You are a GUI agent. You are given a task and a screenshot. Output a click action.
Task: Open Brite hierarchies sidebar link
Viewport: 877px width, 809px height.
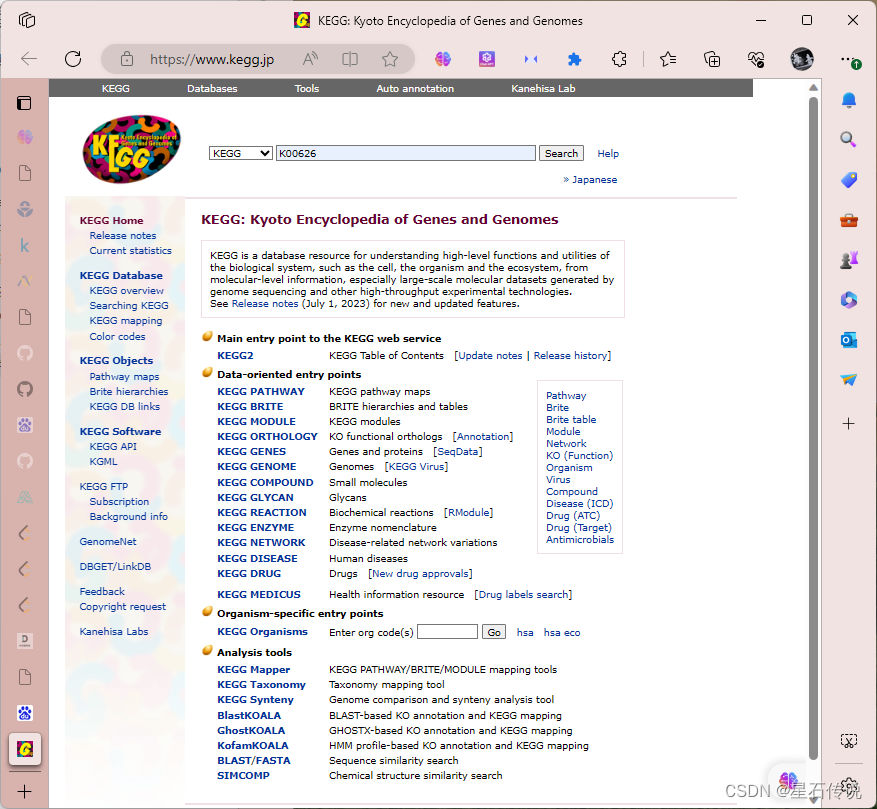point(129,392)
